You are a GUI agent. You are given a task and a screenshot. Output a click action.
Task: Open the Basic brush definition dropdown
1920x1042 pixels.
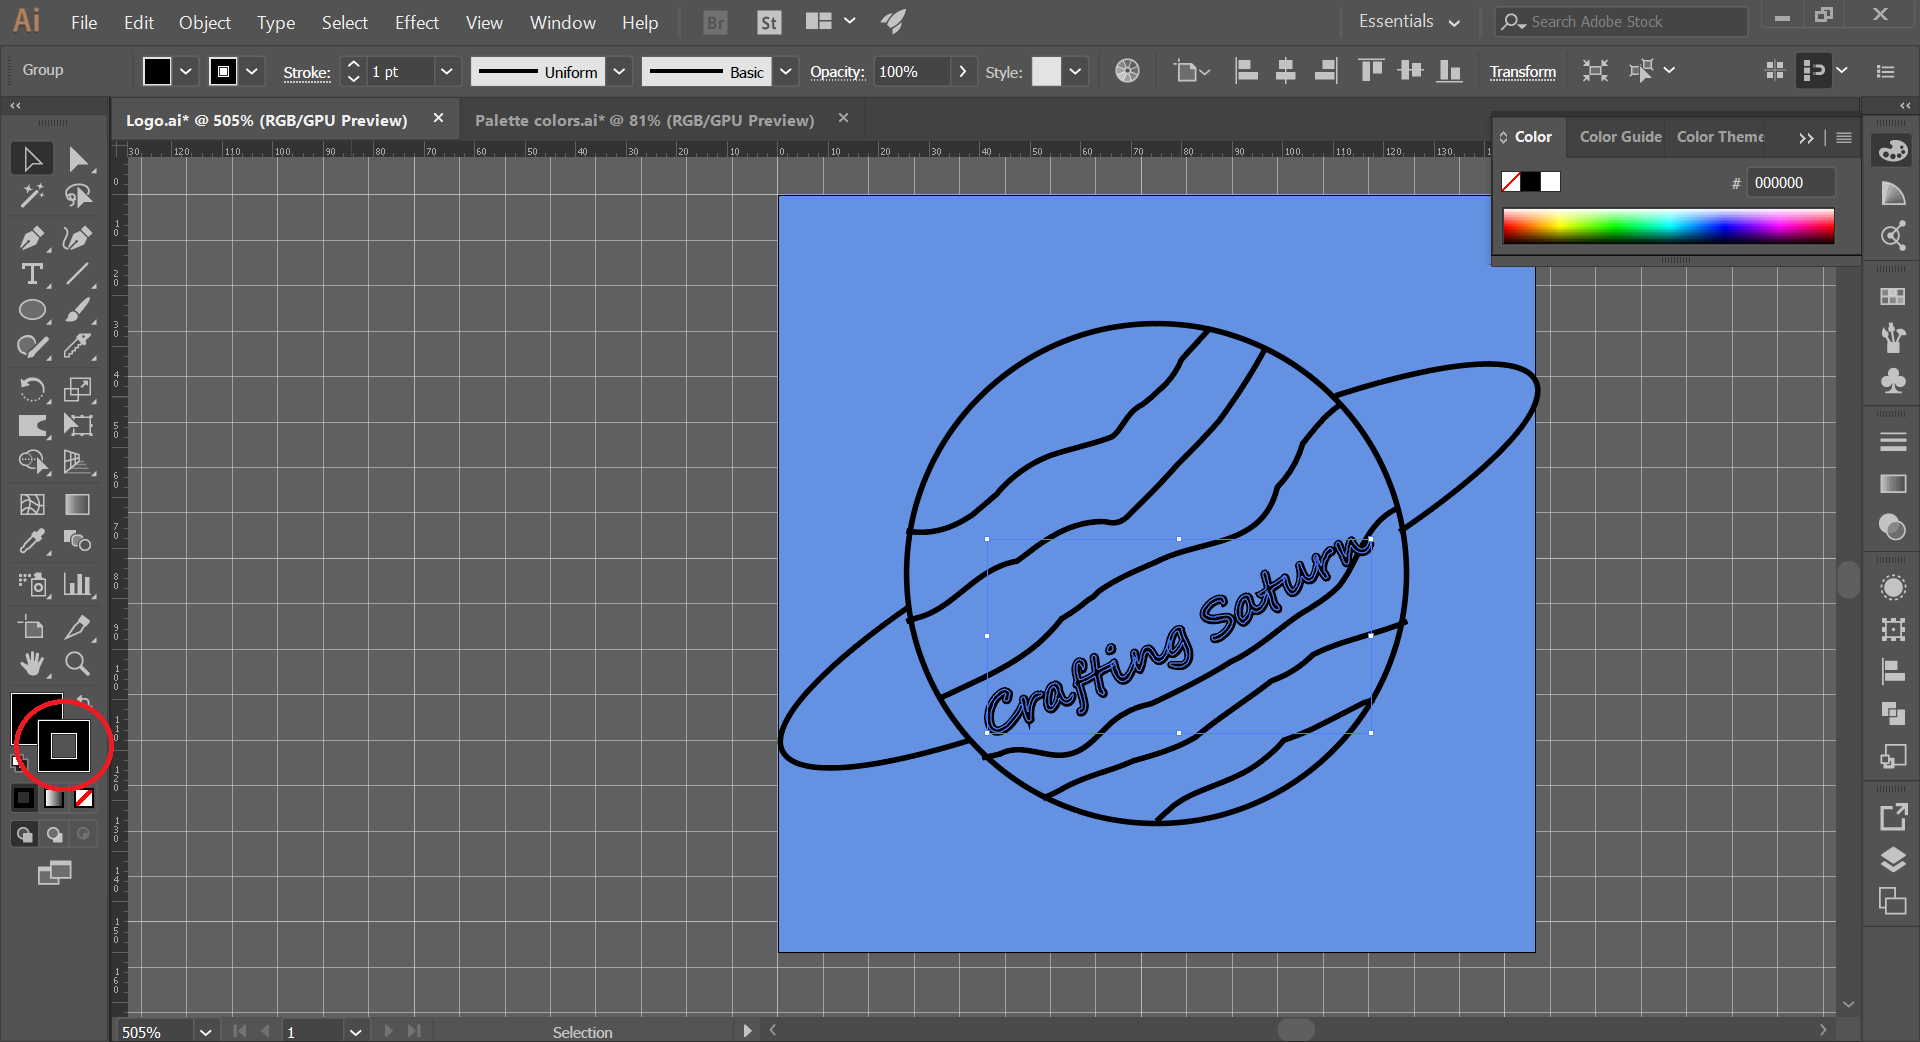(786, 71)
